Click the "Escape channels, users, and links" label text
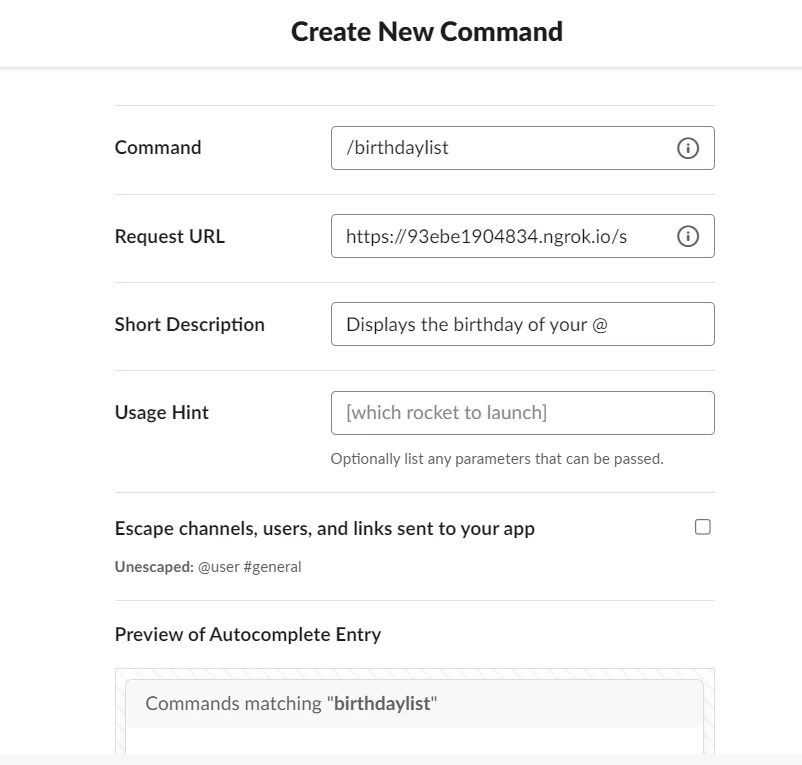Image resolution: width=802 pixels, height=765 pixels. [x=325, y=529]
